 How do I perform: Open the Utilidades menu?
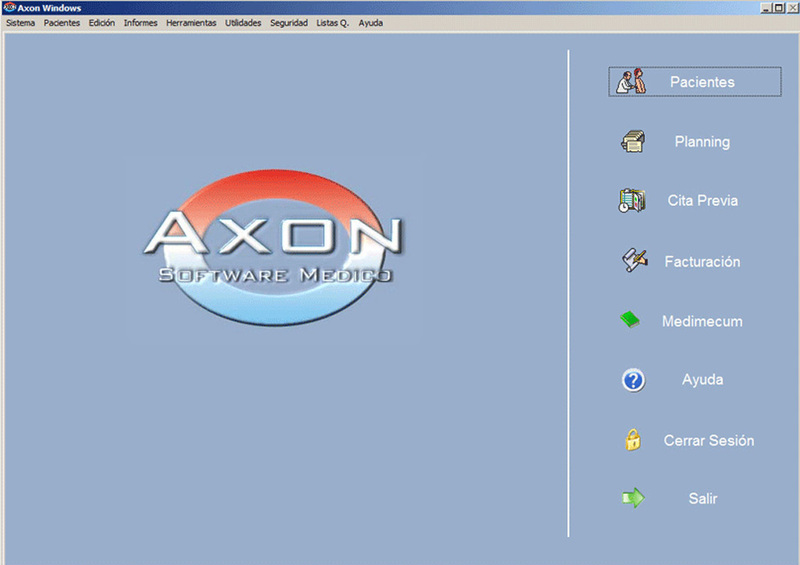pyautogui.click(x=243, y=23)
